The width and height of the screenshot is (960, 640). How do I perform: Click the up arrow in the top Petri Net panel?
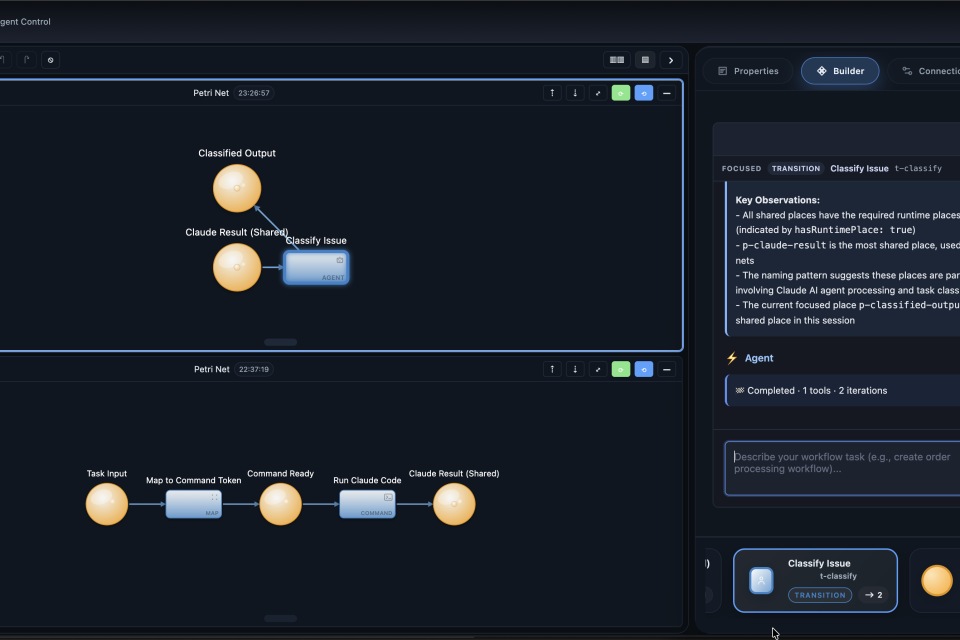(x=552, y=93)
